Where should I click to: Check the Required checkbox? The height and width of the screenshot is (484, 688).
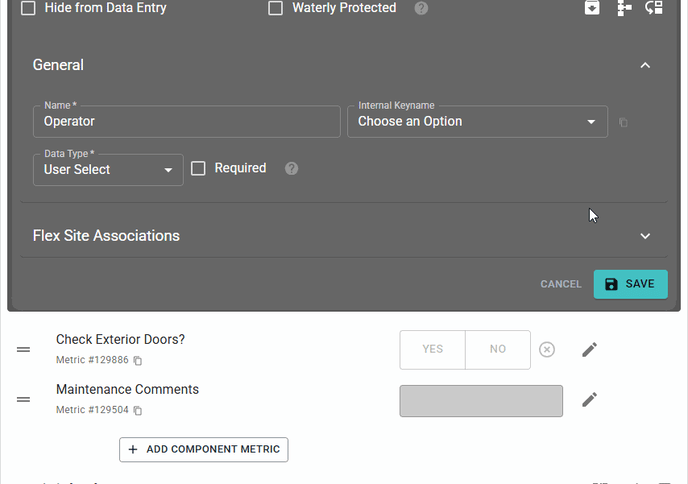tap(198, 168)
